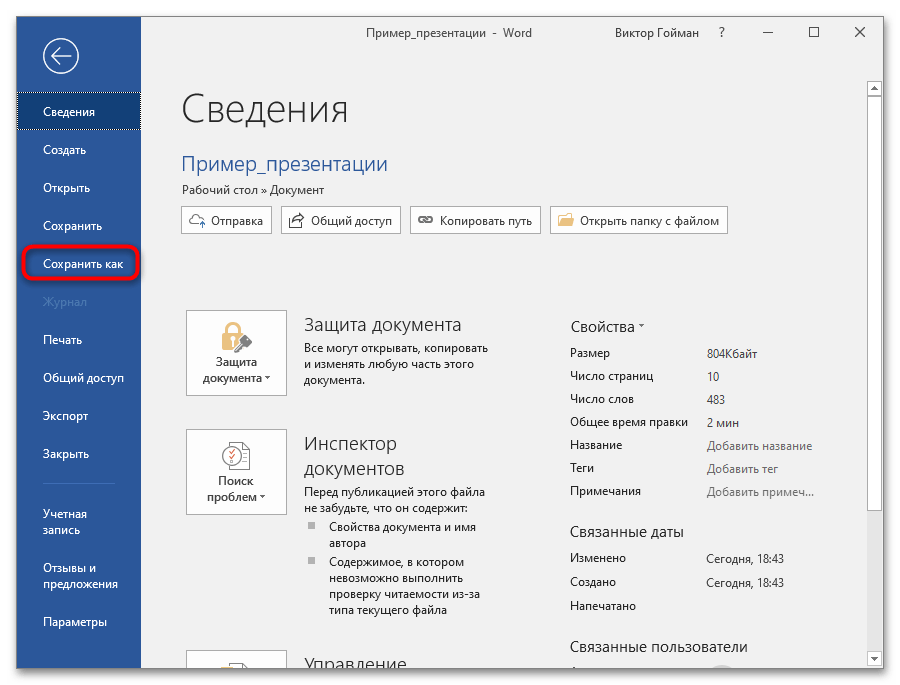The height and width of the screenshot is (685, 900).
Task: Click the Инспектор документов heading text
Action: coord(354,456)
